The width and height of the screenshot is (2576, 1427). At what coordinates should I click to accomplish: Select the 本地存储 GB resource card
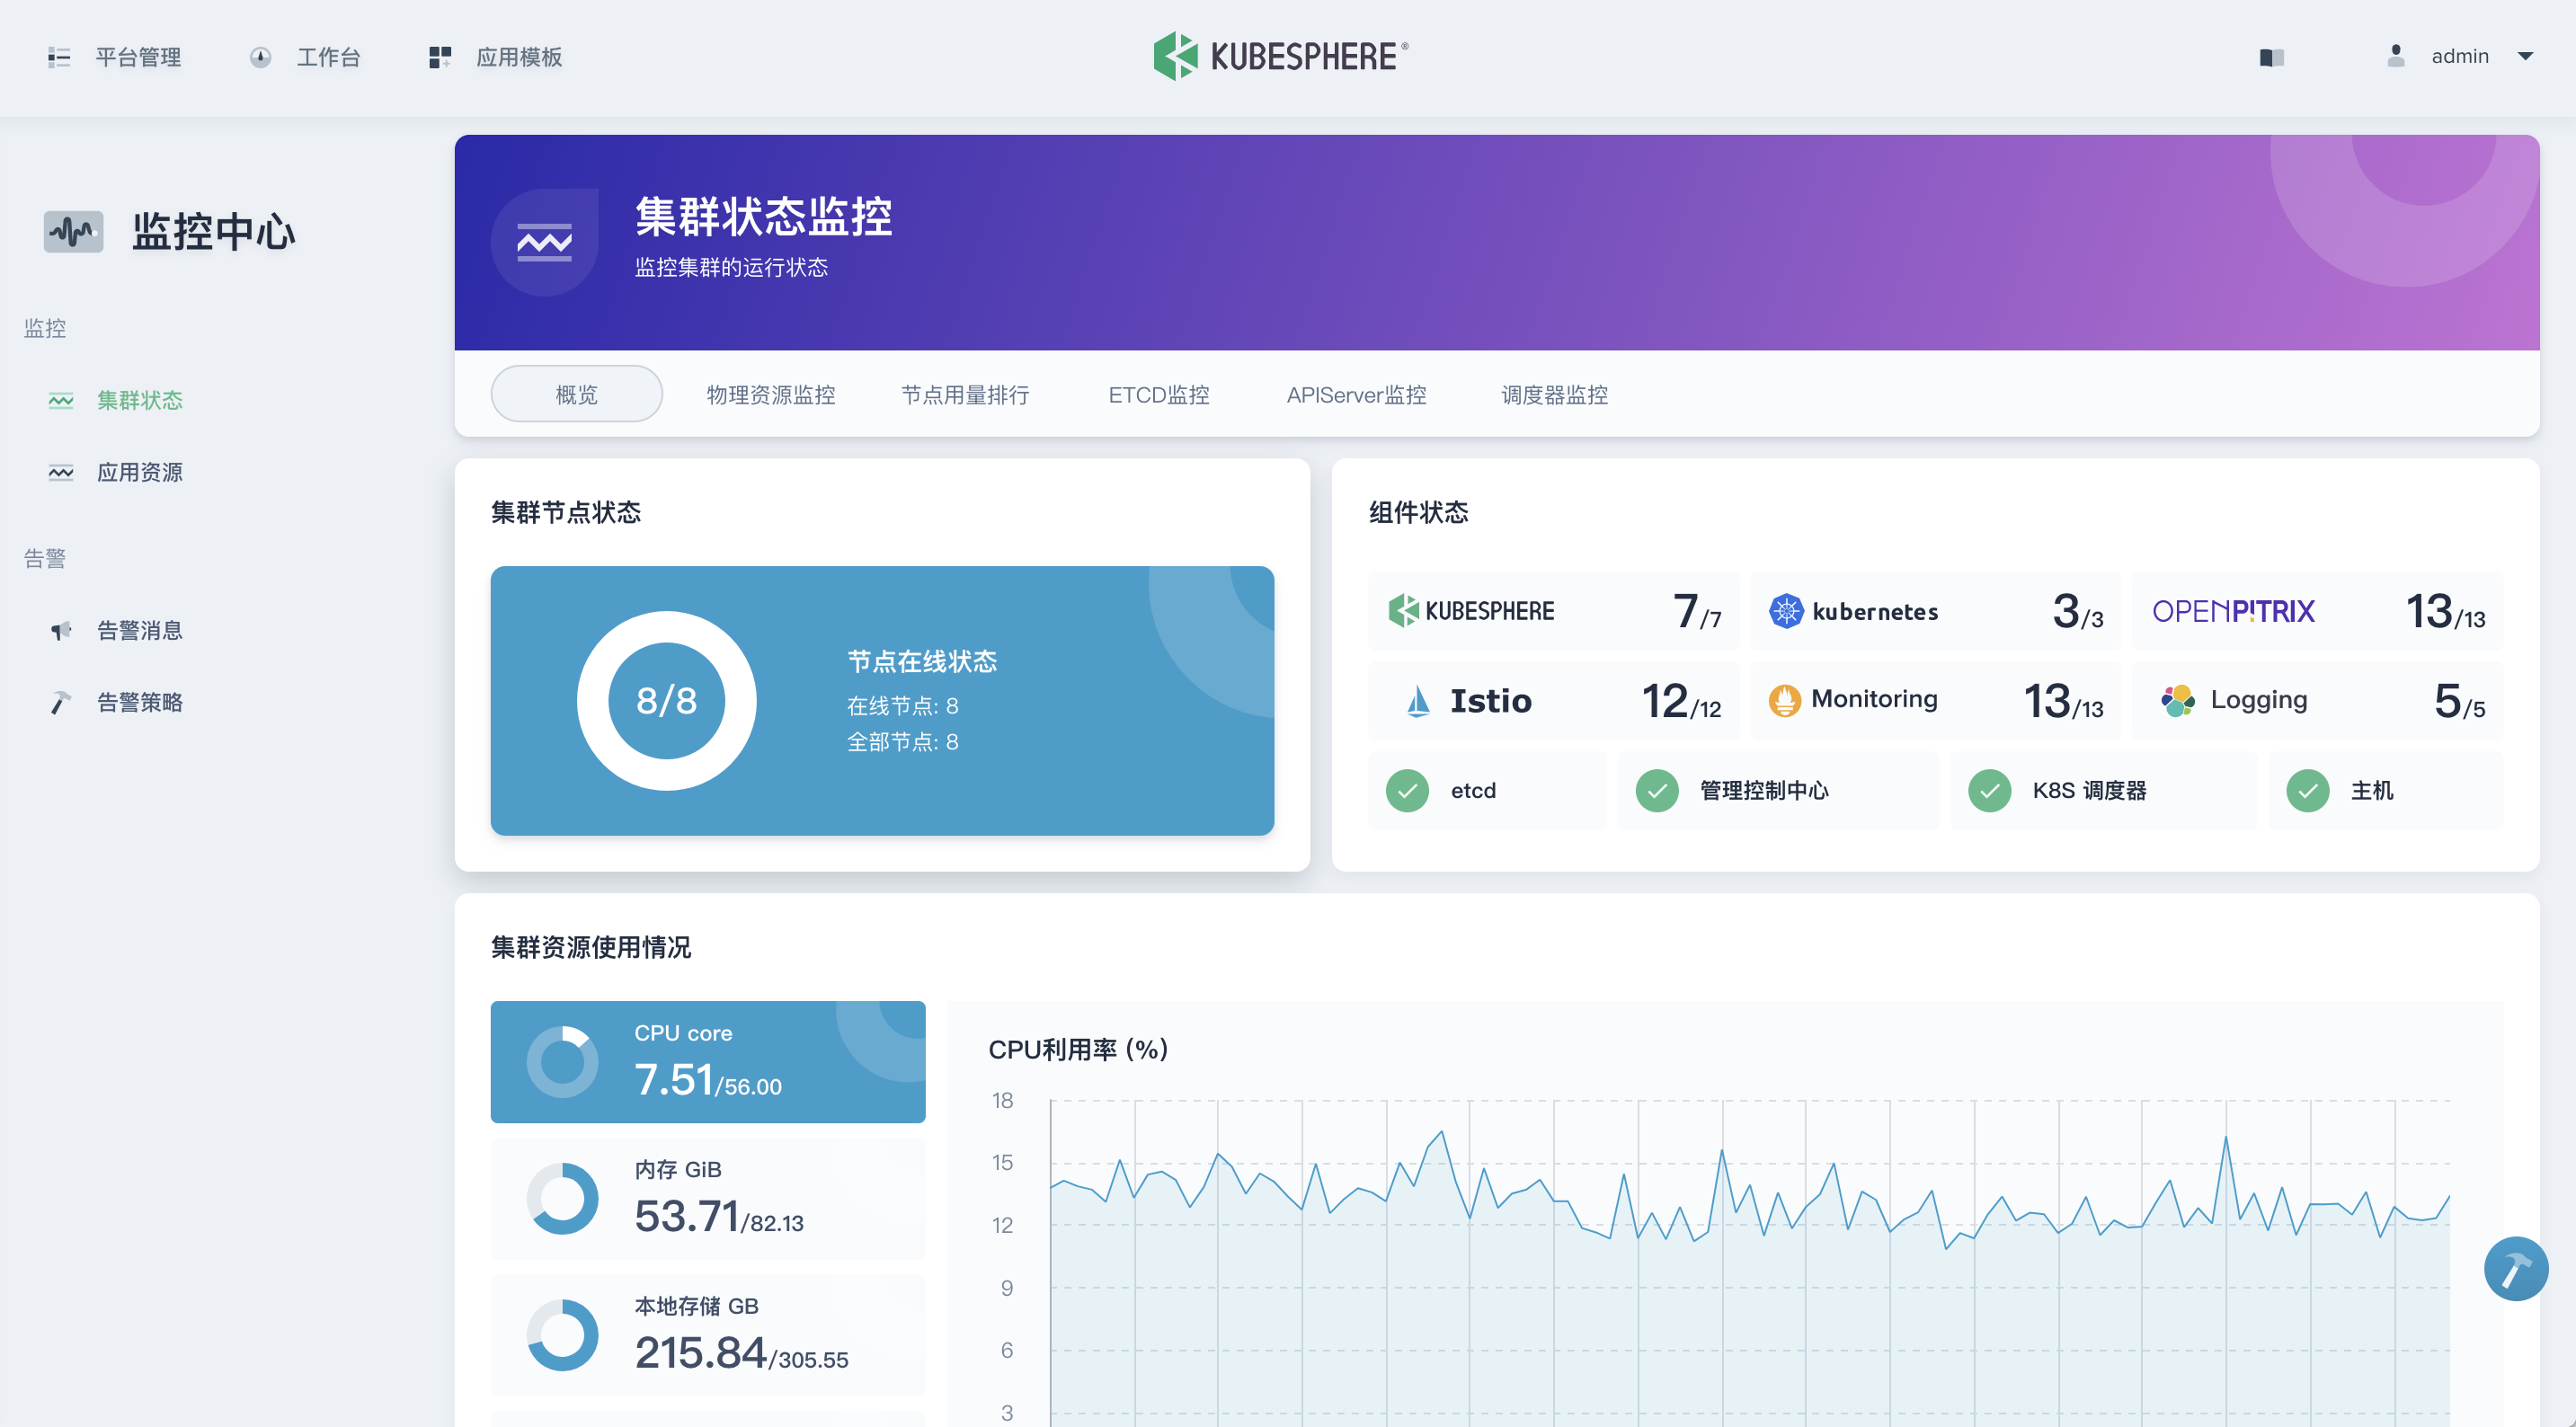(708, 1335)
